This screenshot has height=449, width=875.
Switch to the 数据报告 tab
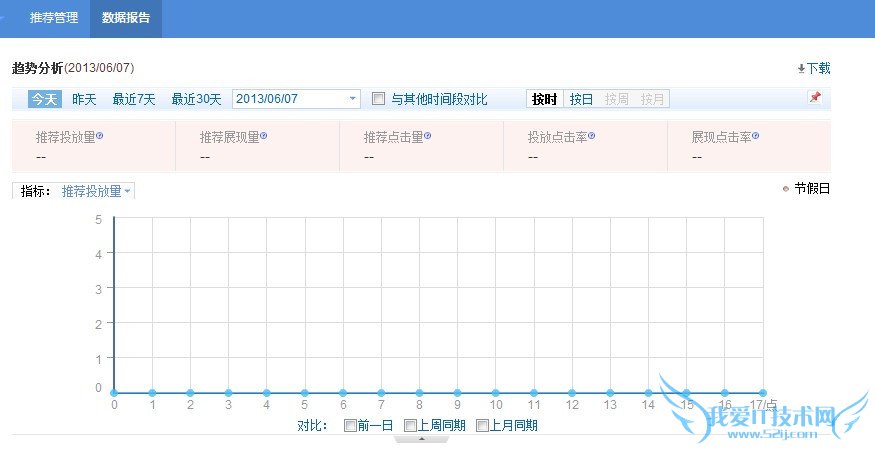pyautogui.click(x=126, y=18)
